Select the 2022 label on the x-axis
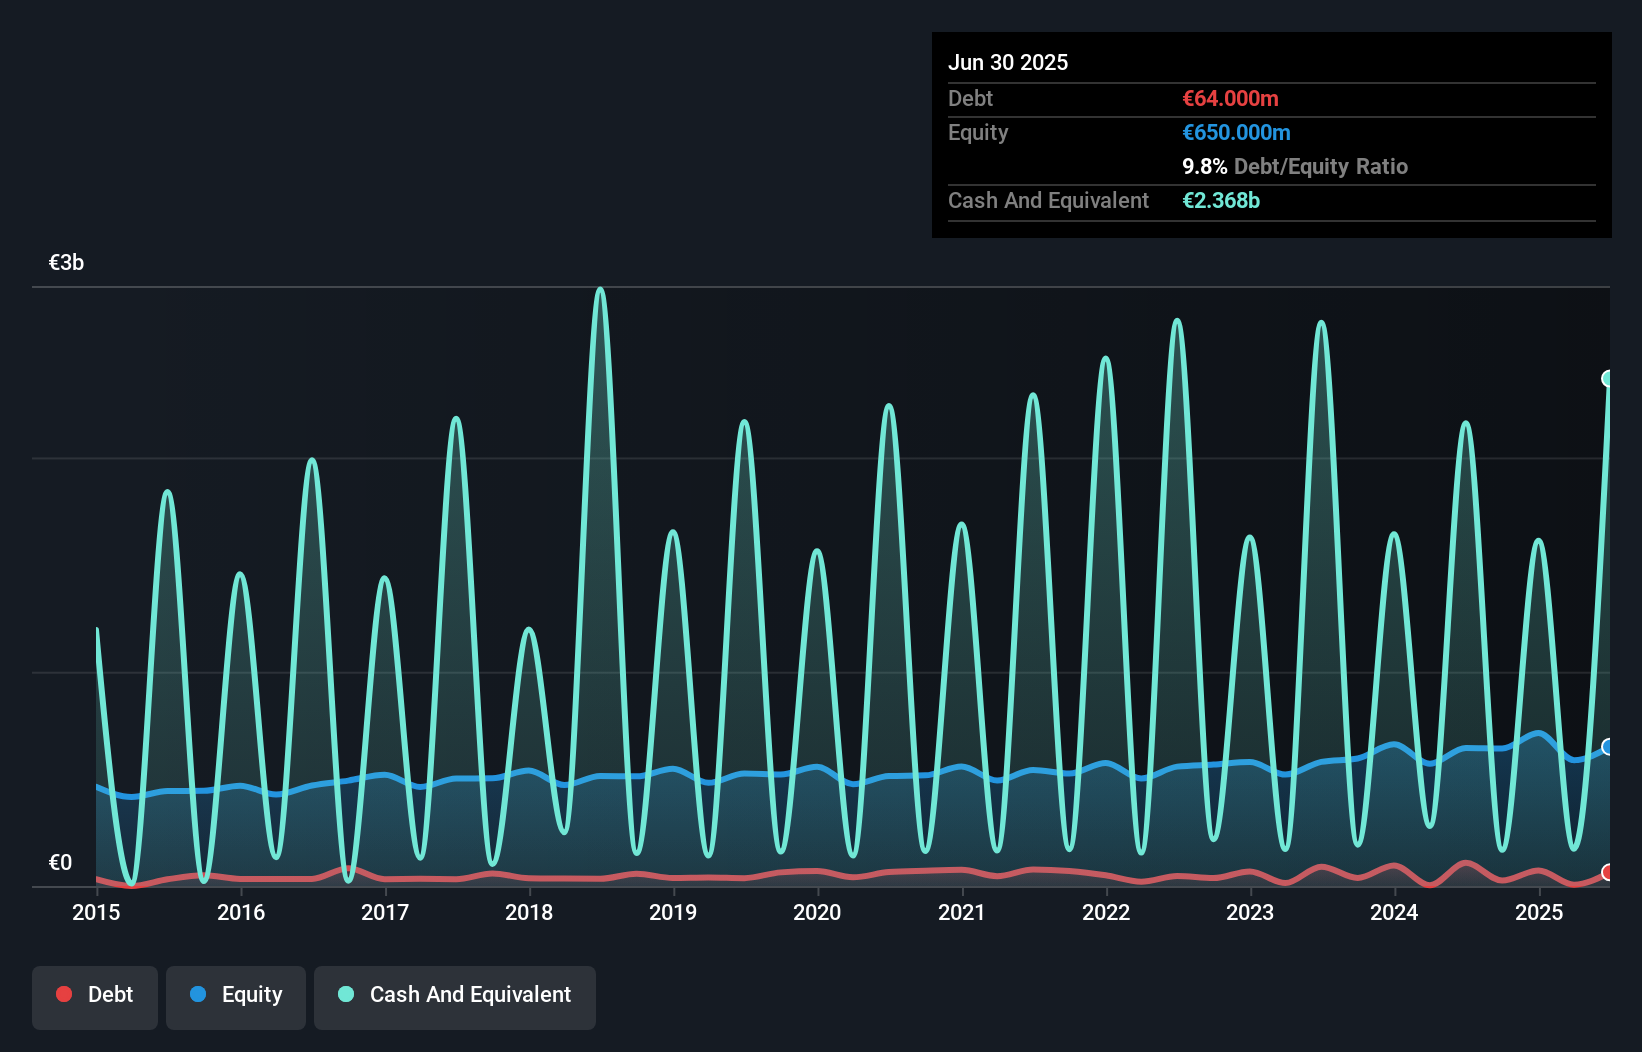 1106,913
